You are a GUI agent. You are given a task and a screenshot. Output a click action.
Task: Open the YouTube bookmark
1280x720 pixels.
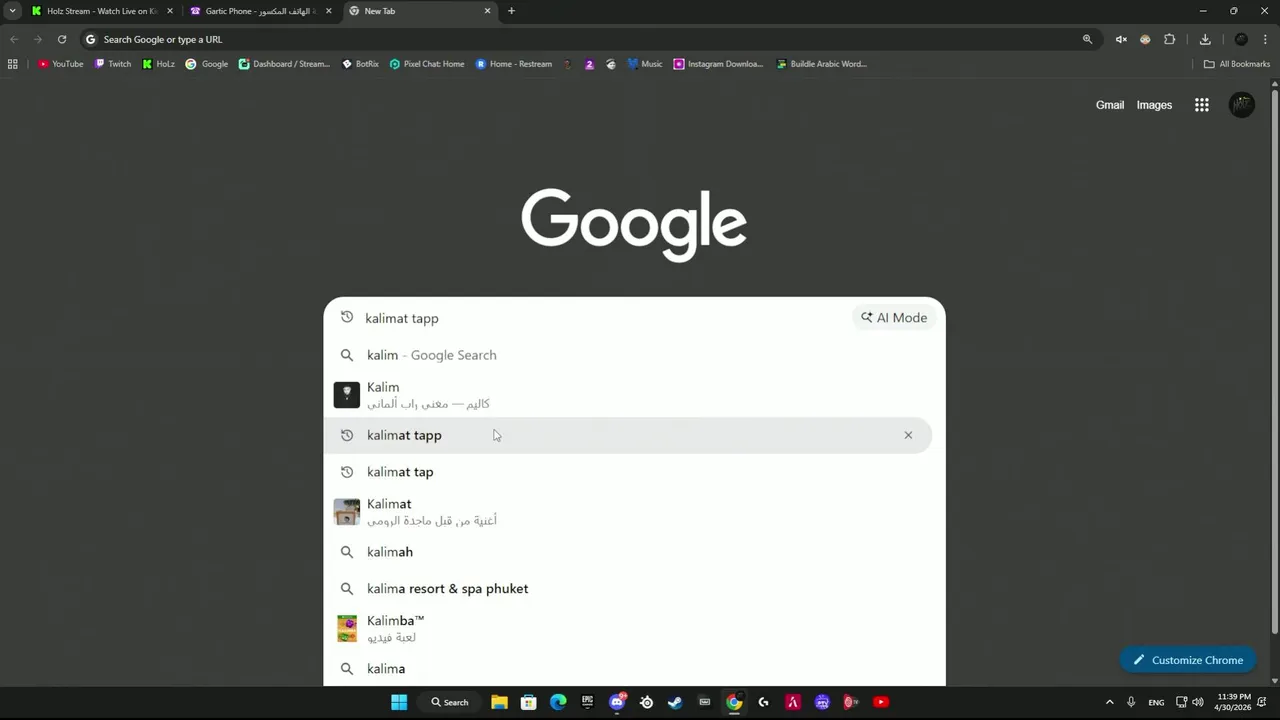point(61,64)
